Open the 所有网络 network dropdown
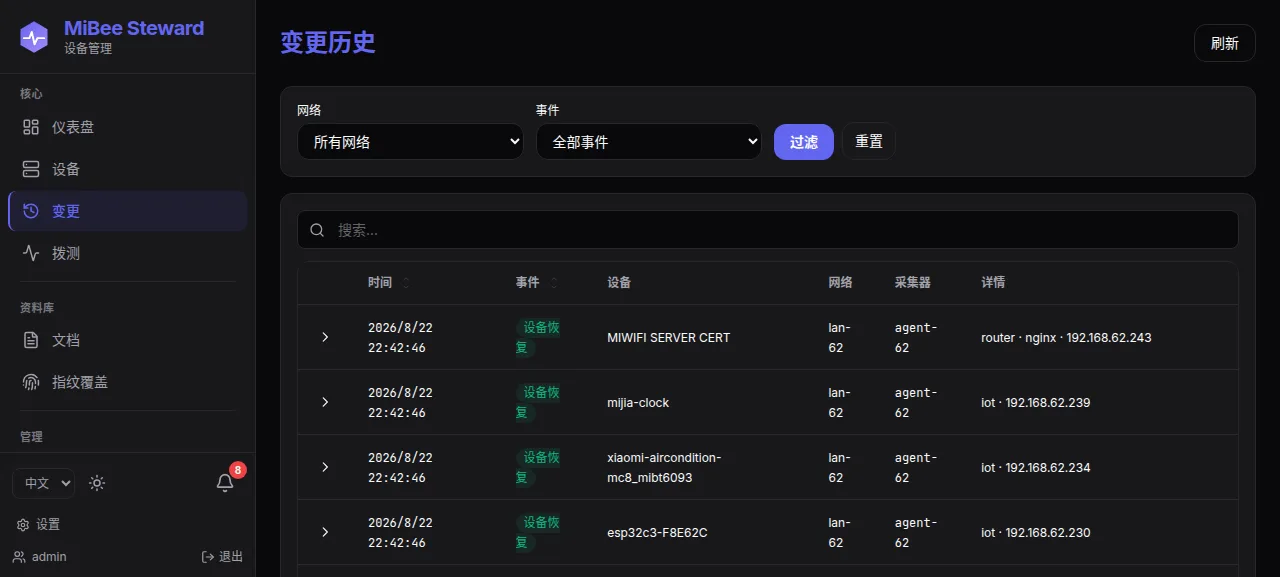Image resolution: width=1280 pixels, height=577 pixels. (x=410, y=141)
